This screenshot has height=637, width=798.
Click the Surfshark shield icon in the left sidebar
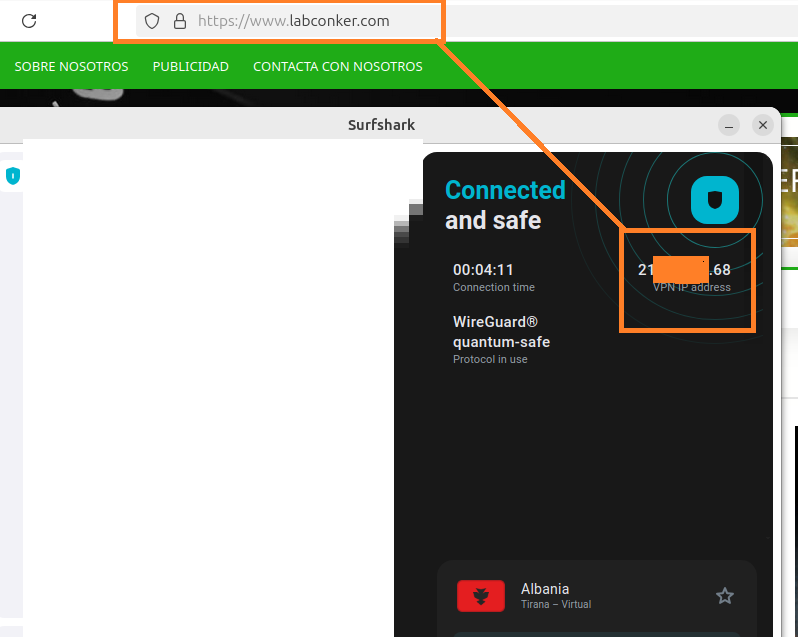(x=13, y=176)
